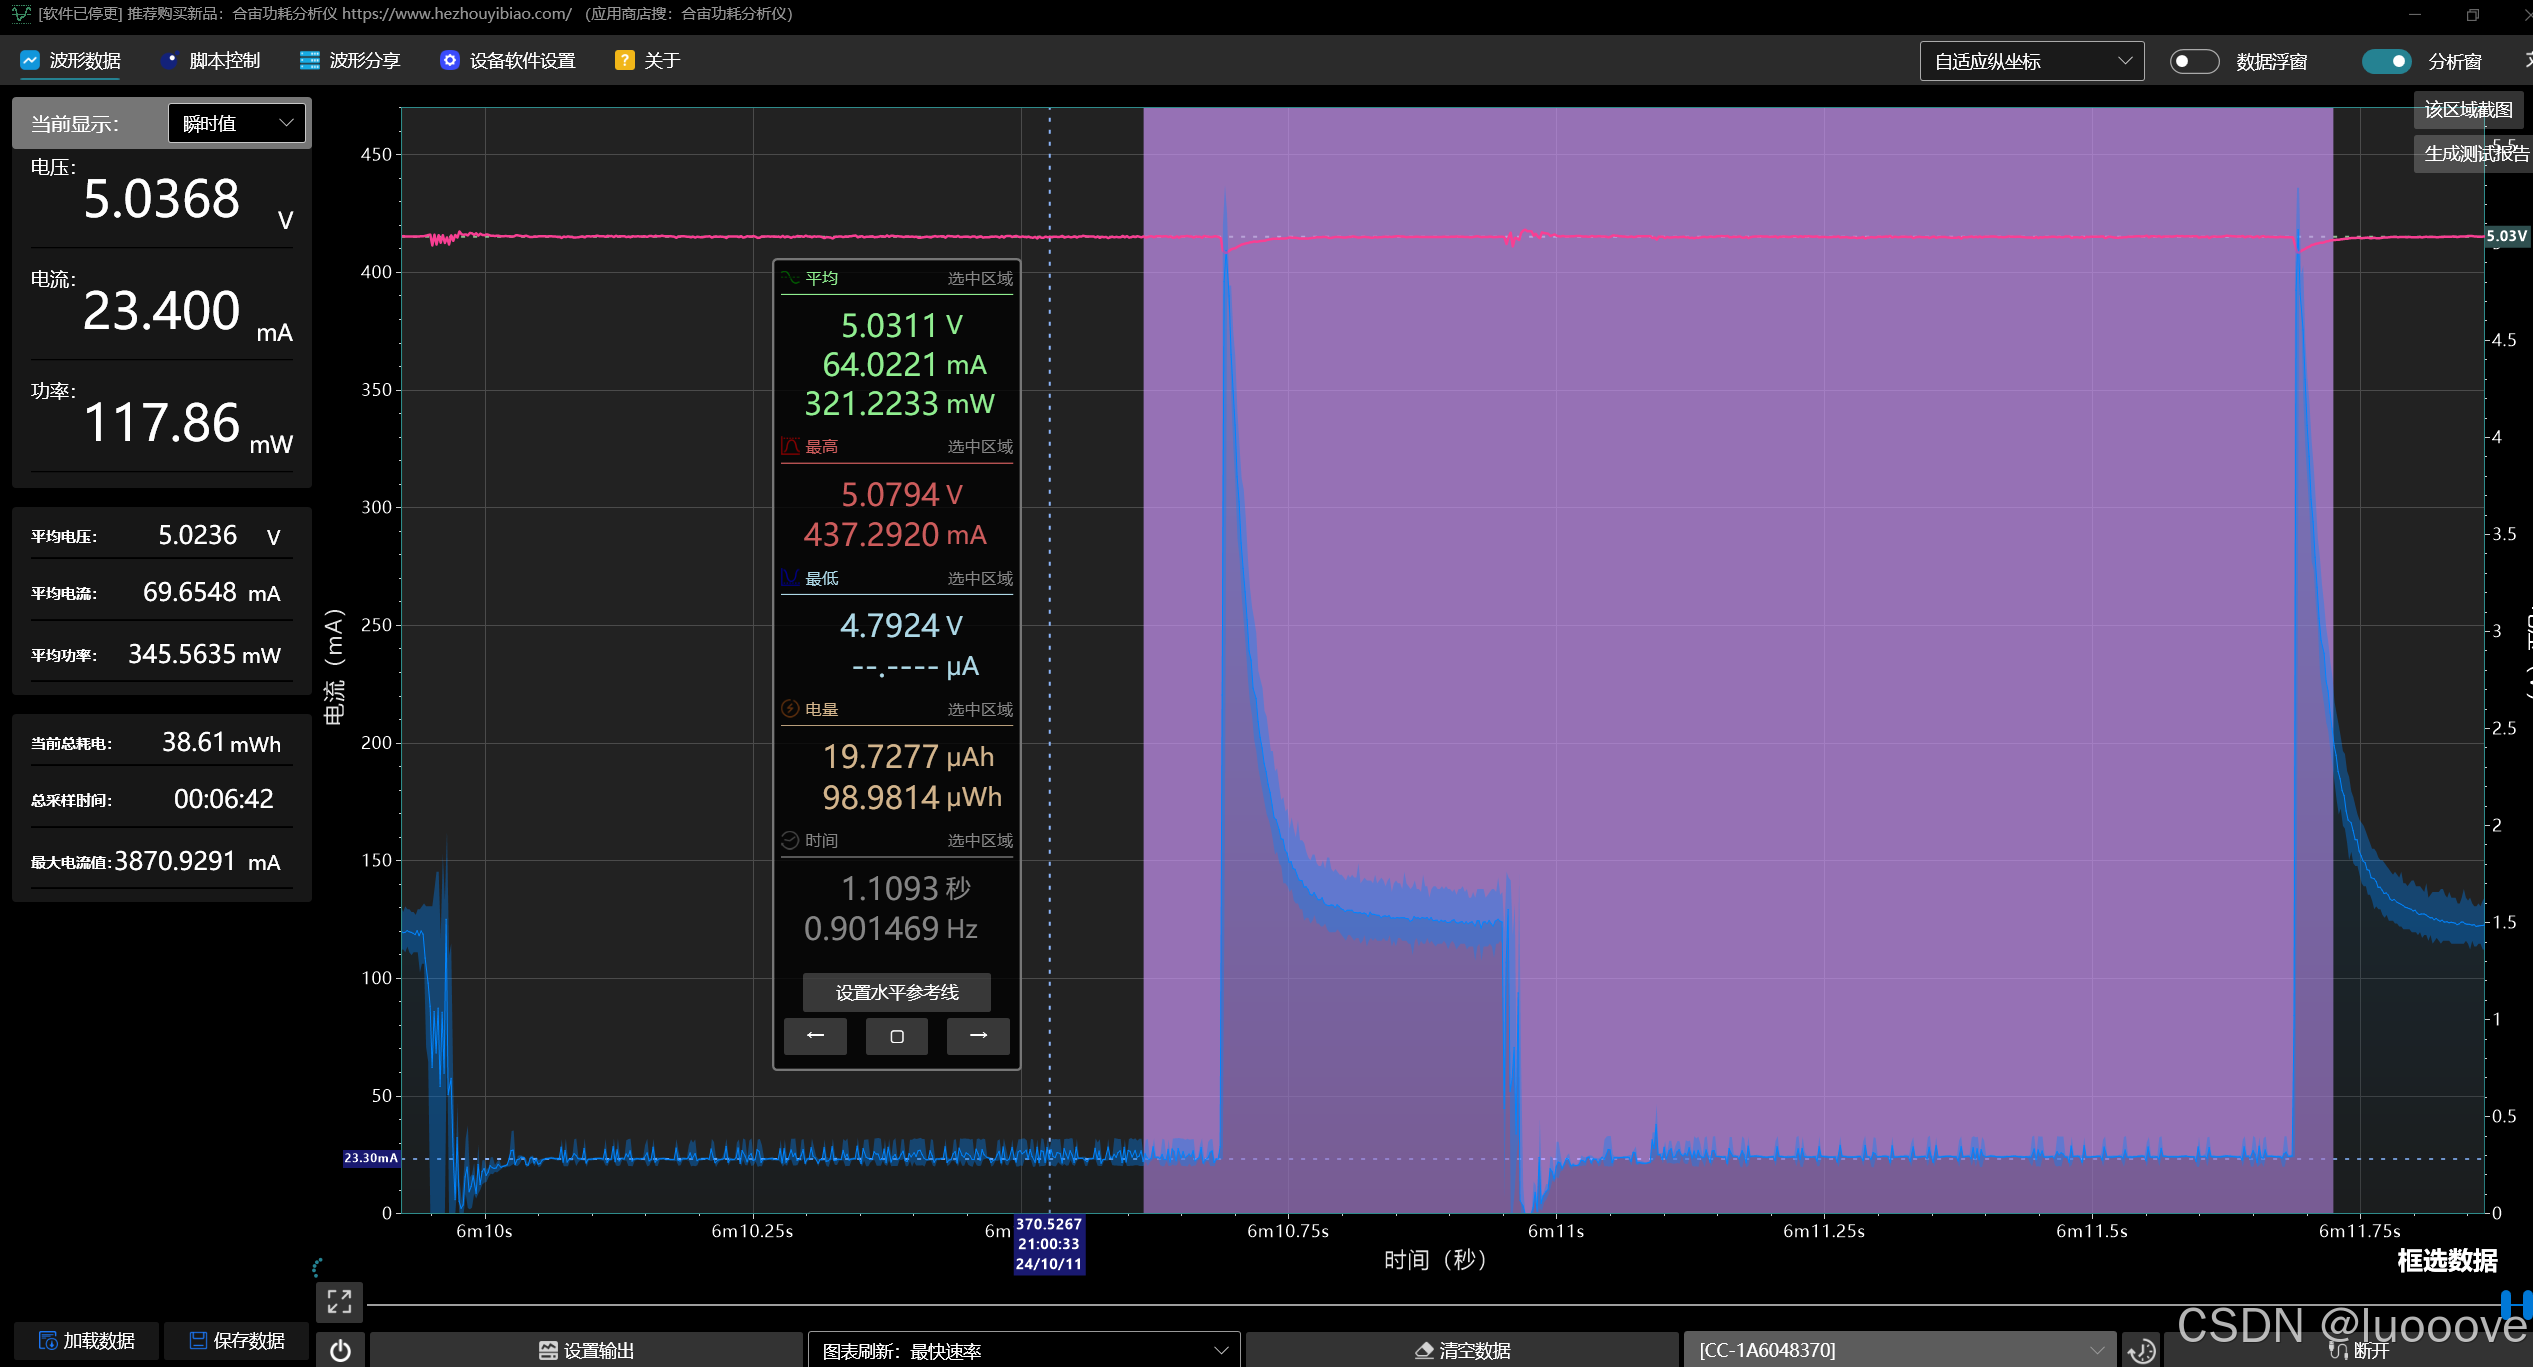Image resolution: width=2533 pixels, height=1367 pixels.
Task: Click the square reset button in analysis window
Action: 897,1036
